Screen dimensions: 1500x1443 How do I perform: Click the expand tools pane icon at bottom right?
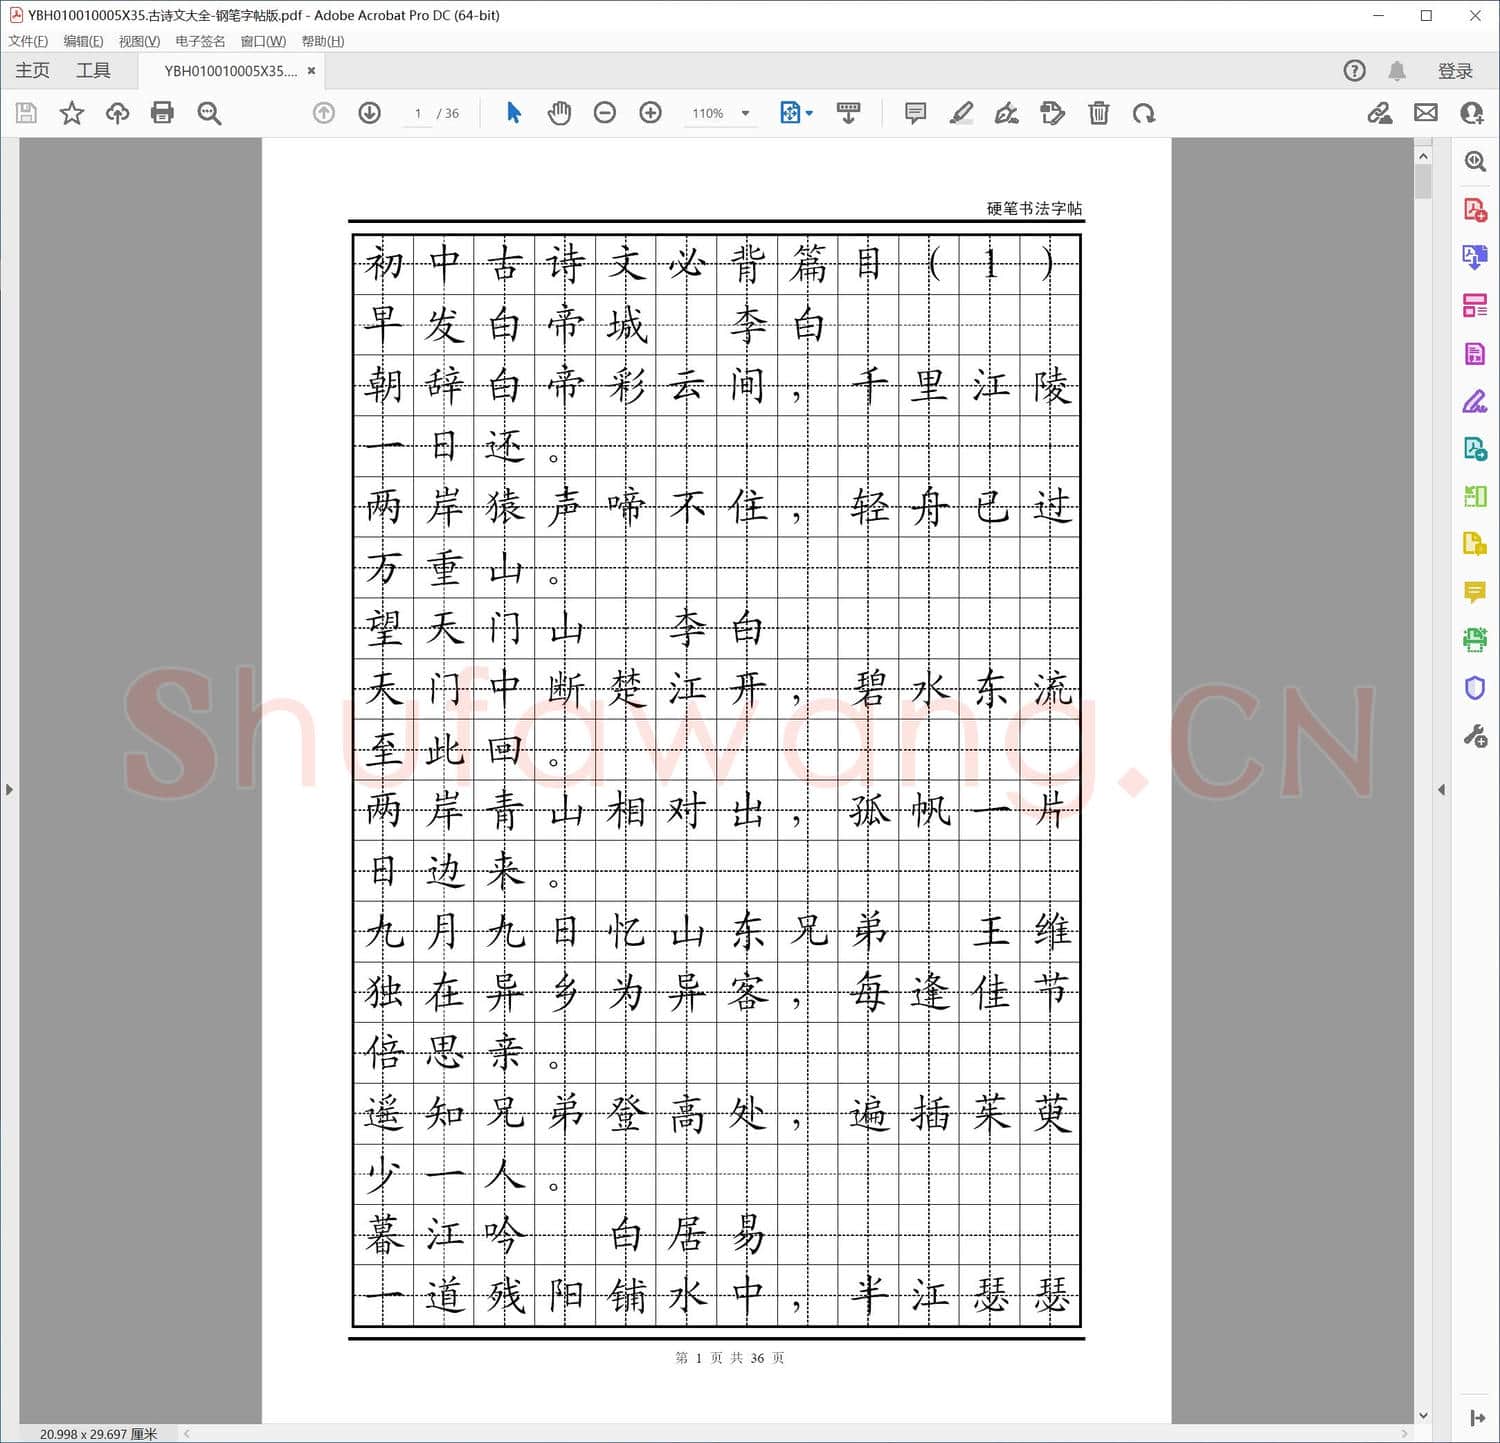pos(1477,1417)
